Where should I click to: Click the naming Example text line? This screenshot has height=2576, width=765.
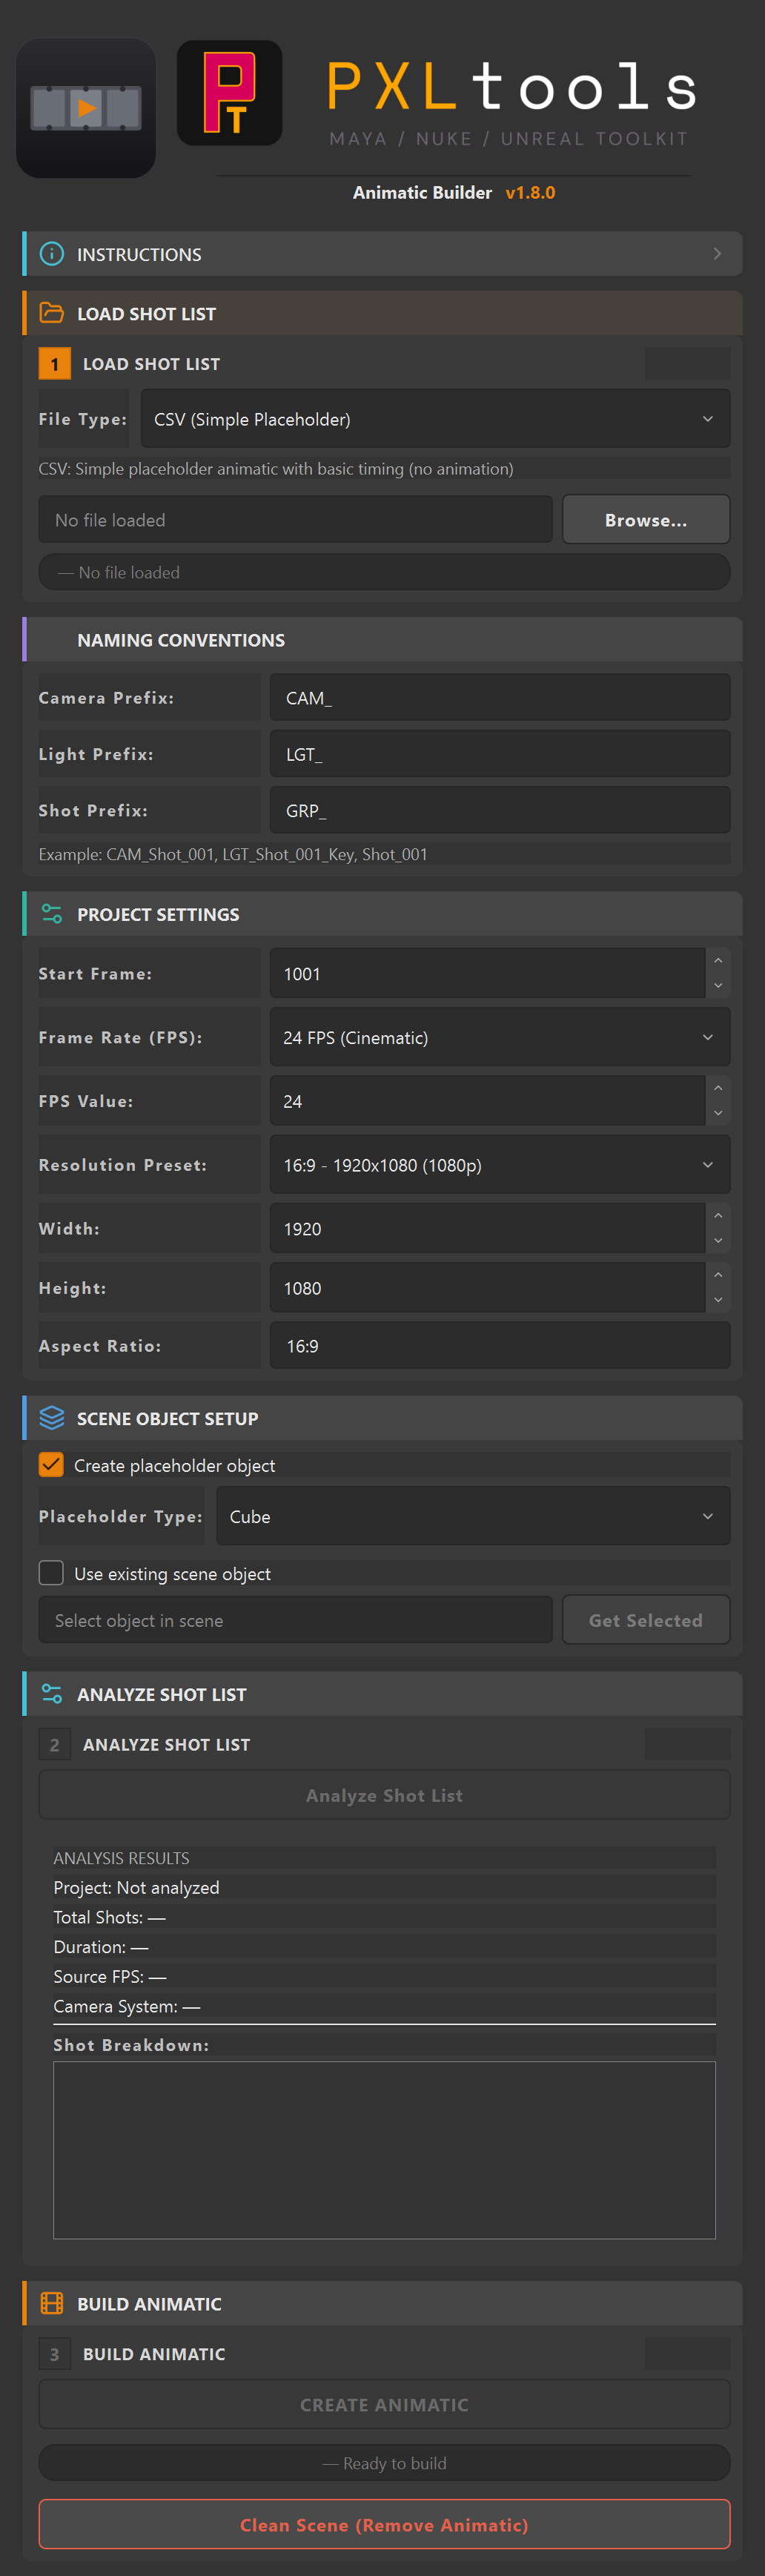[x=233, y=854]
